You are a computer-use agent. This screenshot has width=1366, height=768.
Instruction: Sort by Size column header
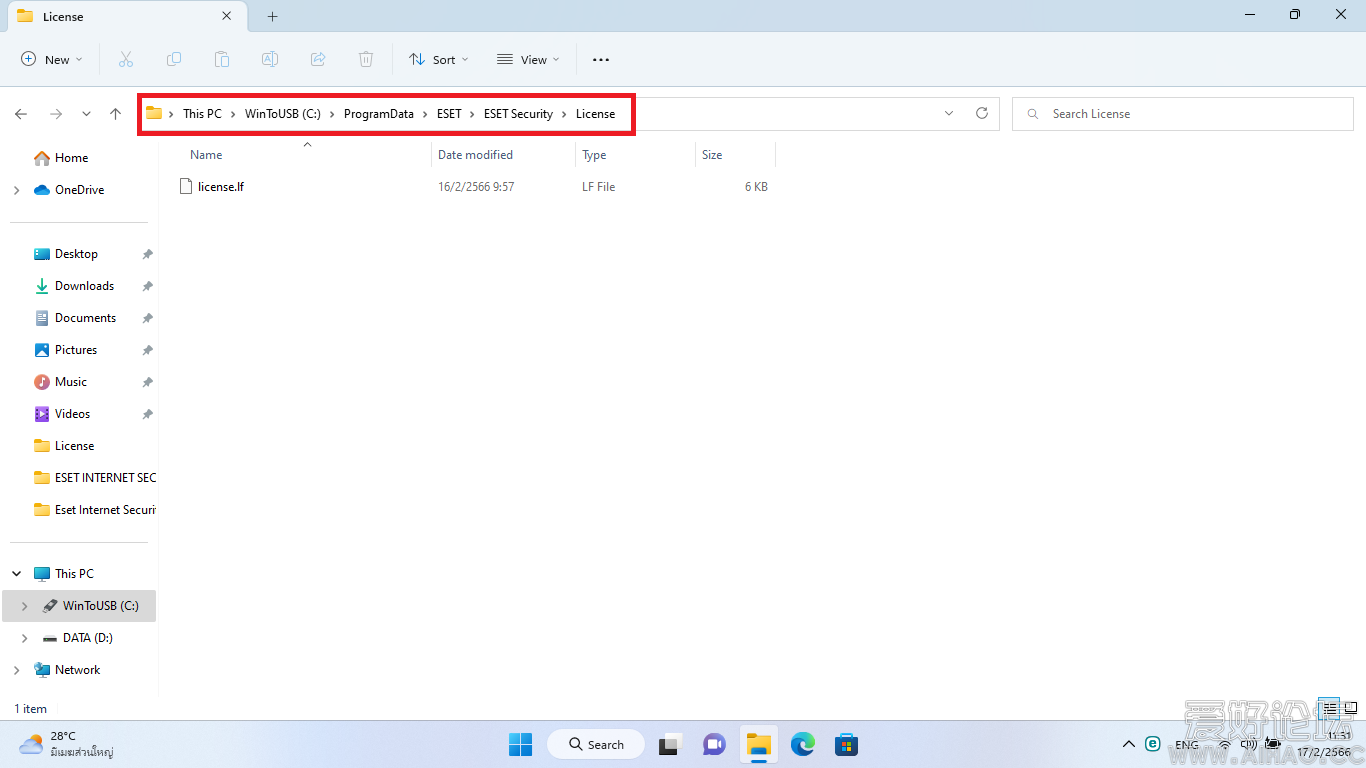click(x=712, y=155)
